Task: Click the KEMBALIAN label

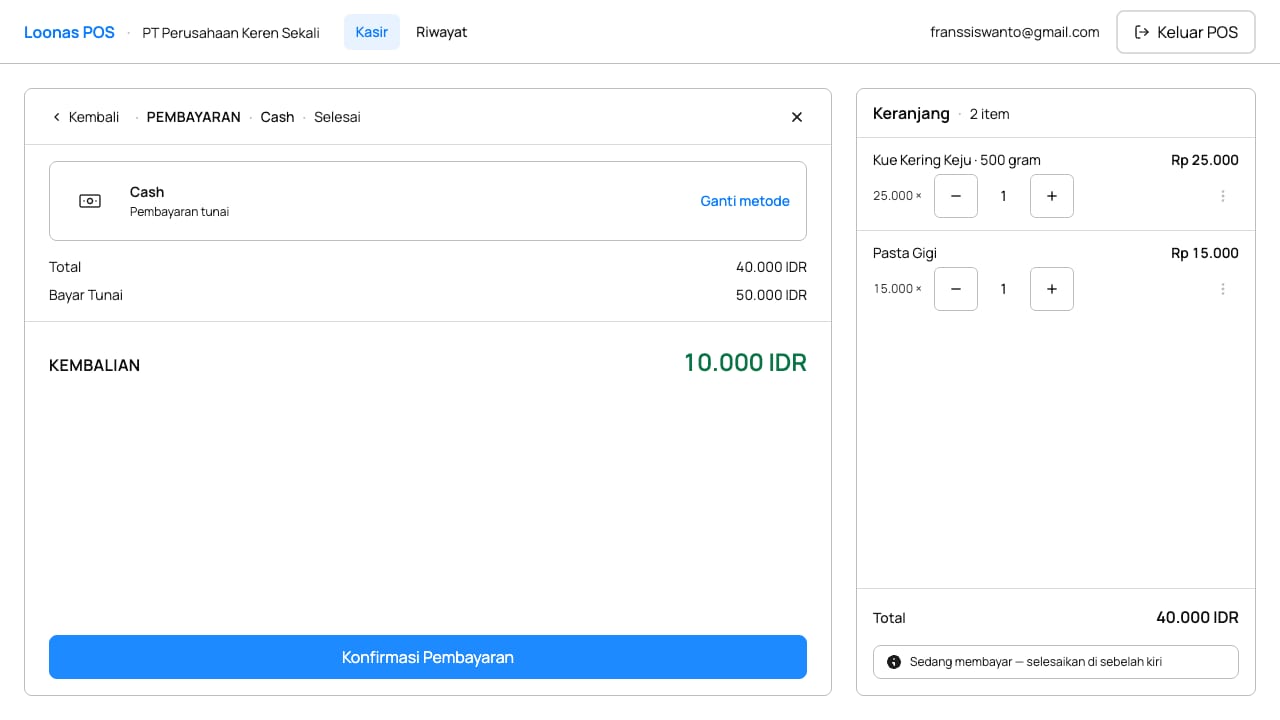Action: tap(94, 366)
